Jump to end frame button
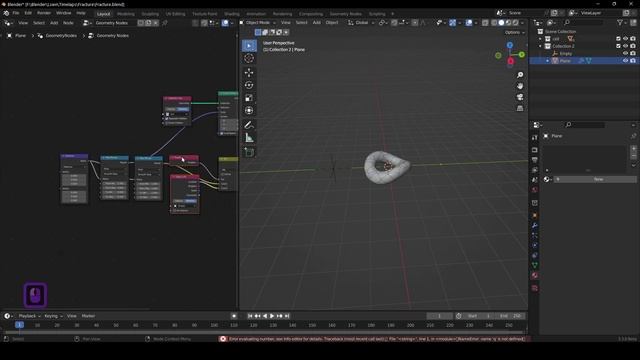 click(x=287, y=316)
